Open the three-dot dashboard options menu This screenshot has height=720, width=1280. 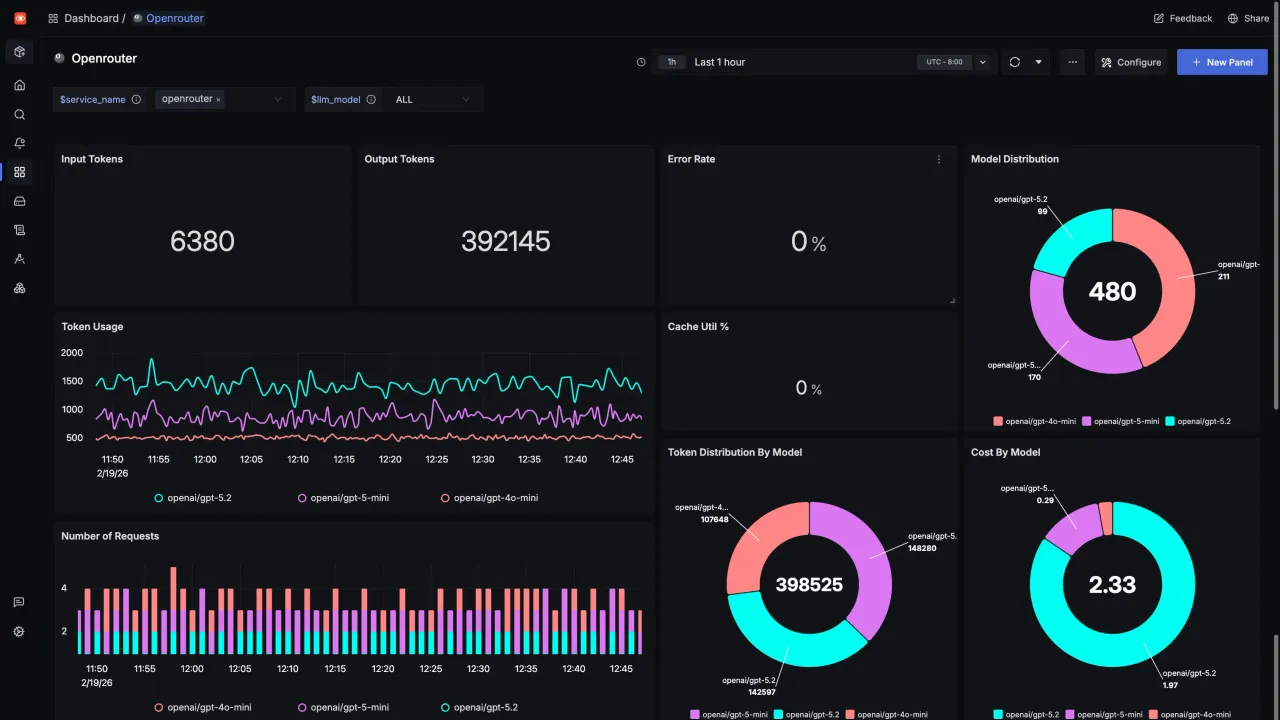pos(1072,62)
